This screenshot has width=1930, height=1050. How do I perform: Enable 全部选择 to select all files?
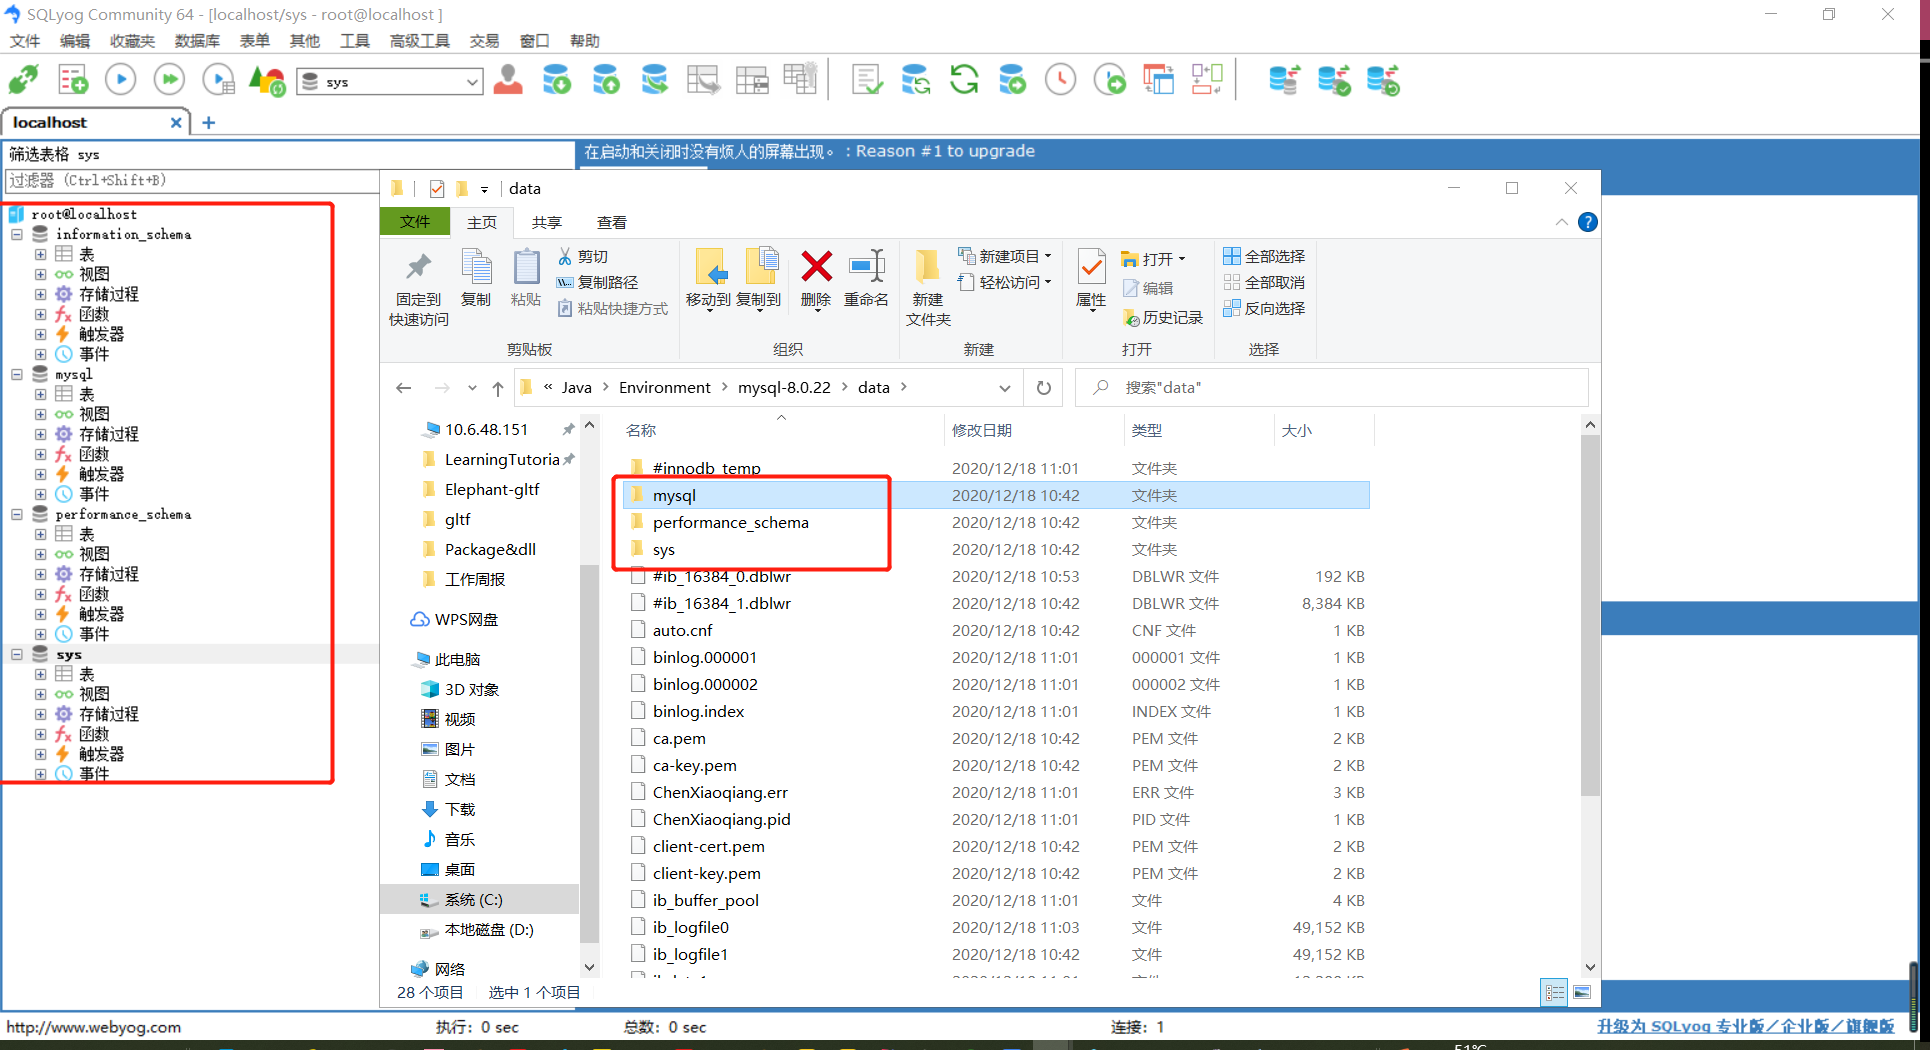point(1265,255)
